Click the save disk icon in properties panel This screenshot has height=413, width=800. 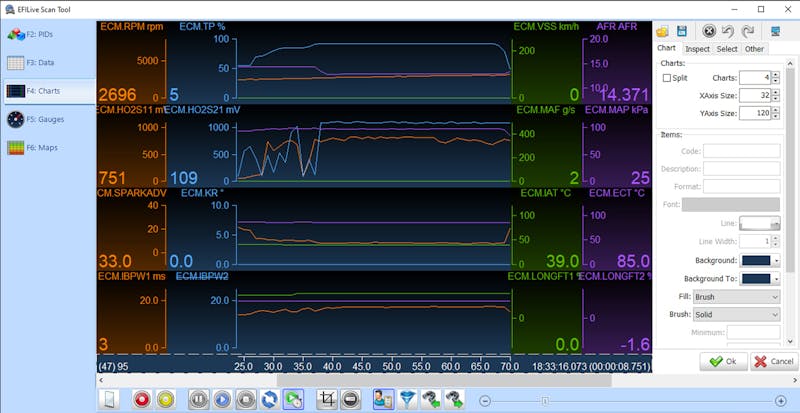(x=681, y=32)
